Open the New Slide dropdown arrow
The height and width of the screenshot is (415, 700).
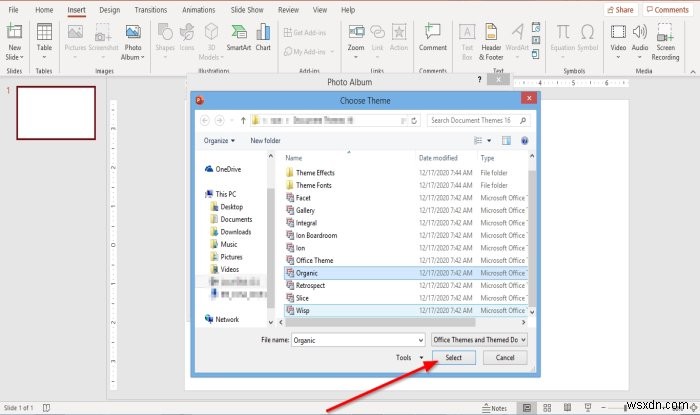(21, 58)
